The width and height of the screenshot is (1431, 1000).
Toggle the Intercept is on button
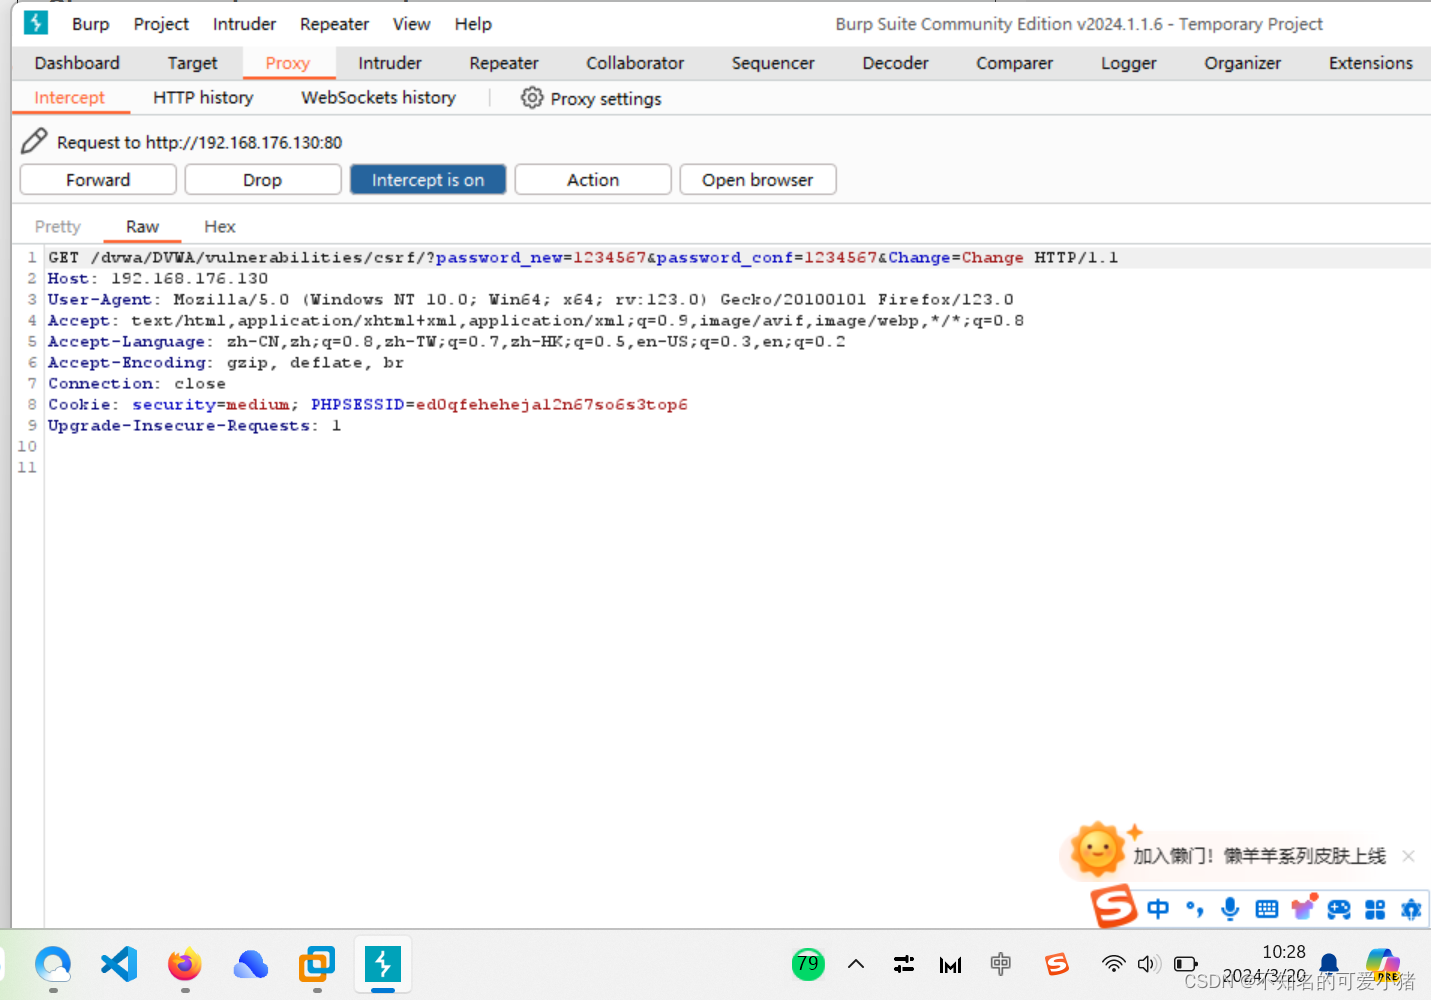point(428,180)
